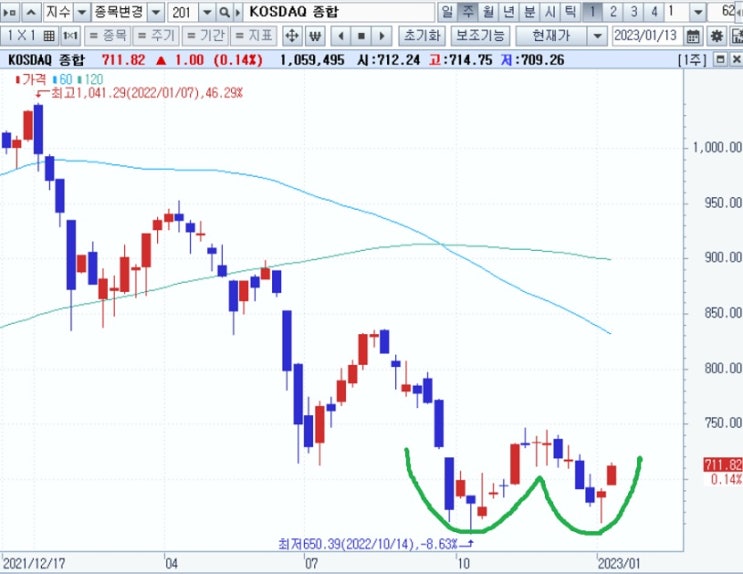Open the 201 code dropdown arrow
The width and height of the screenshot is (743, 574).
[207, 12]
